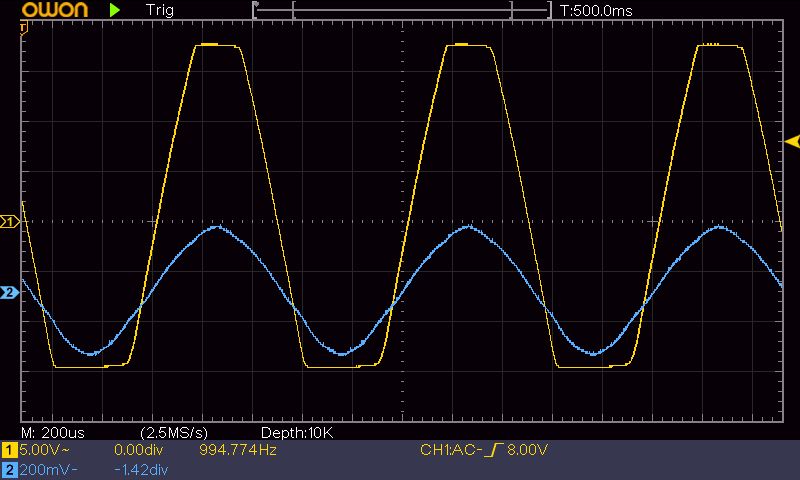
Task: Click the yellow channel 1 badge
Action: coord(9,450)
